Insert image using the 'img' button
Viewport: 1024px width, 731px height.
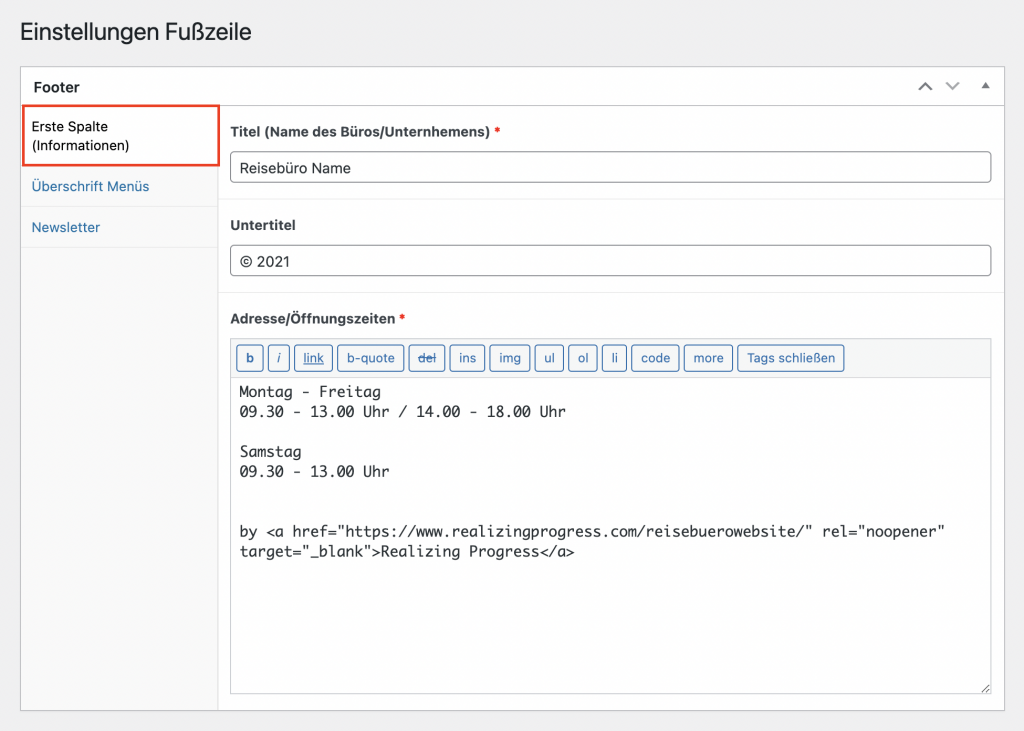pyautogui.click(x=510, y=358)
